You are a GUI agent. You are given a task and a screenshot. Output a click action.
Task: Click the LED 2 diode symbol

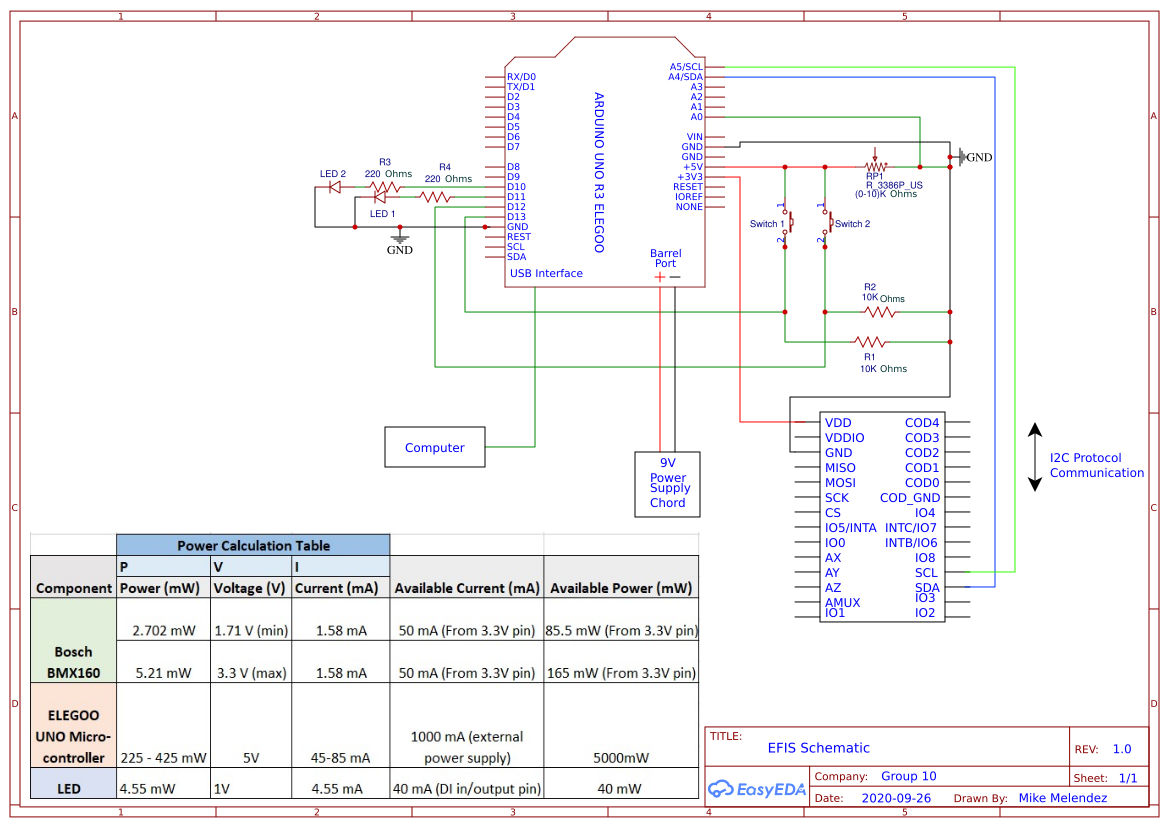[x=333, y=186]
